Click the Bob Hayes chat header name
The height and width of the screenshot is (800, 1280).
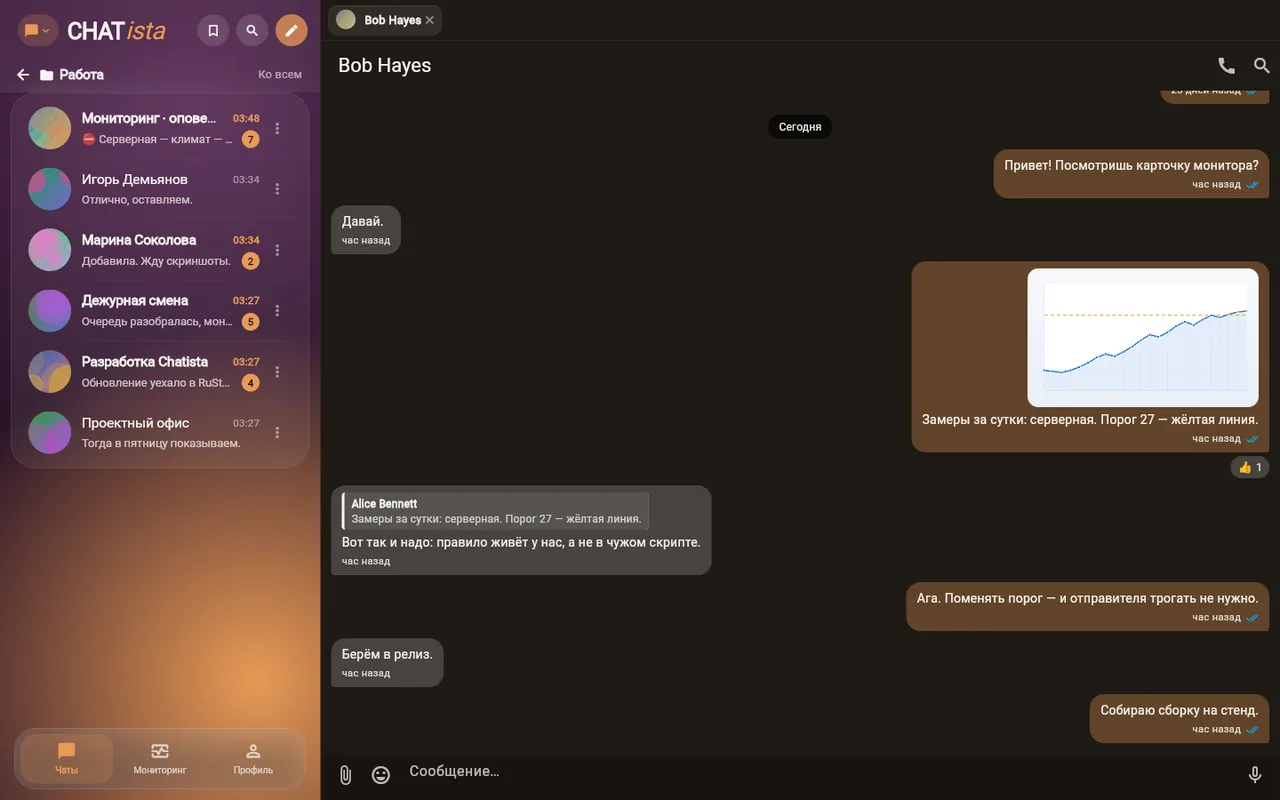[x=385, y=66]
